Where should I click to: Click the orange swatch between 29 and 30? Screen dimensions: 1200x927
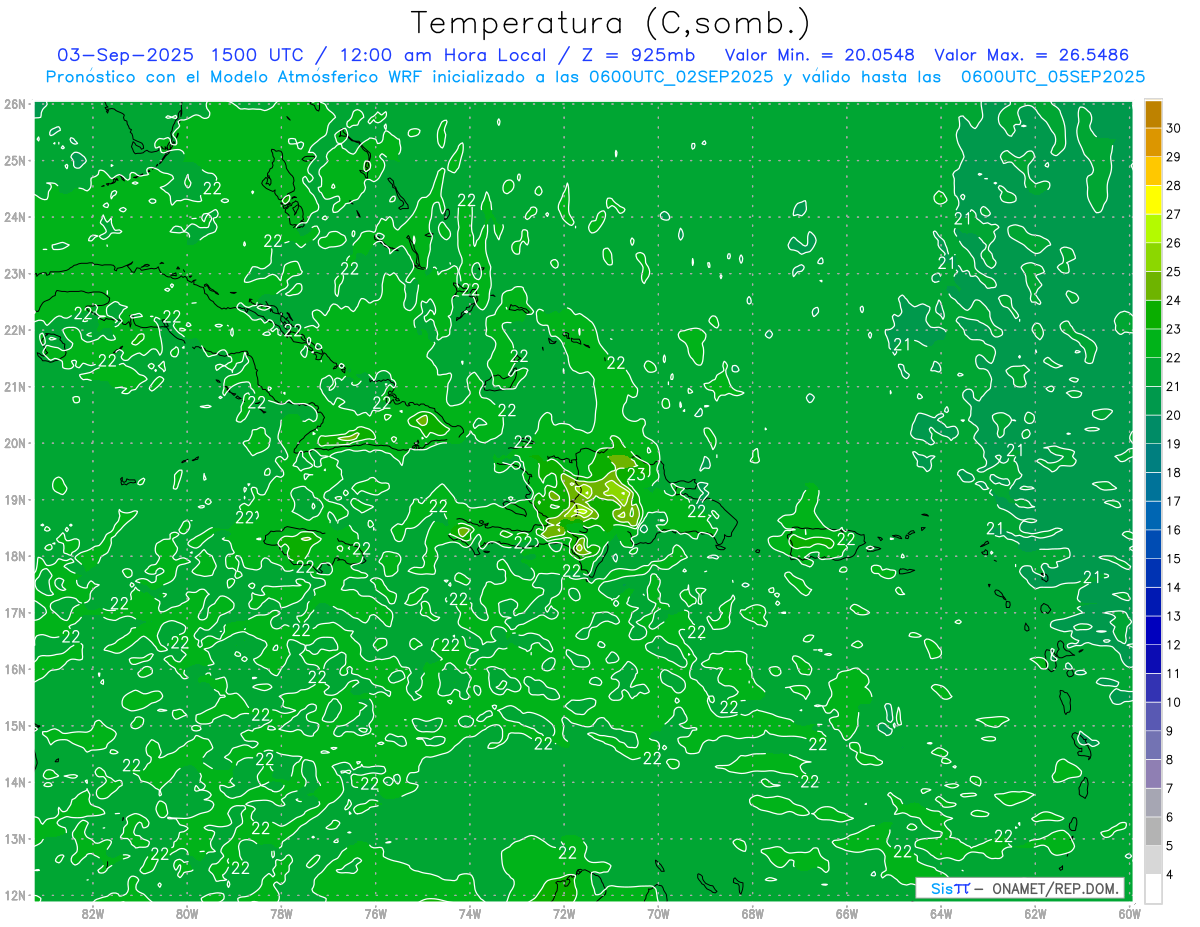click(1153, 143)
